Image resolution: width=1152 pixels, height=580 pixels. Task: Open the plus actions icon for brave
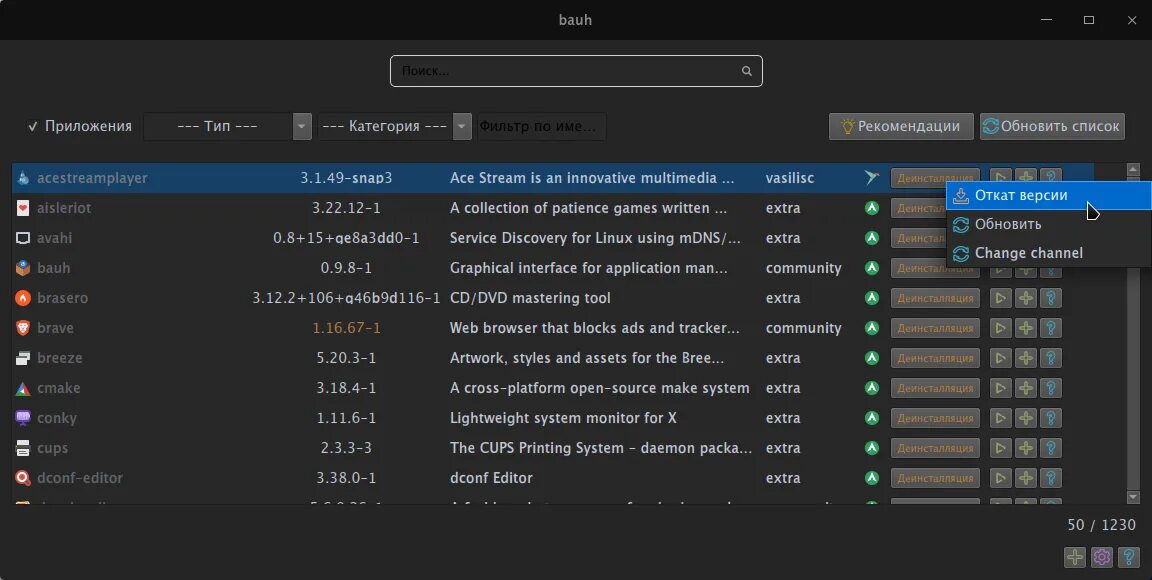tap(1026, 328)
